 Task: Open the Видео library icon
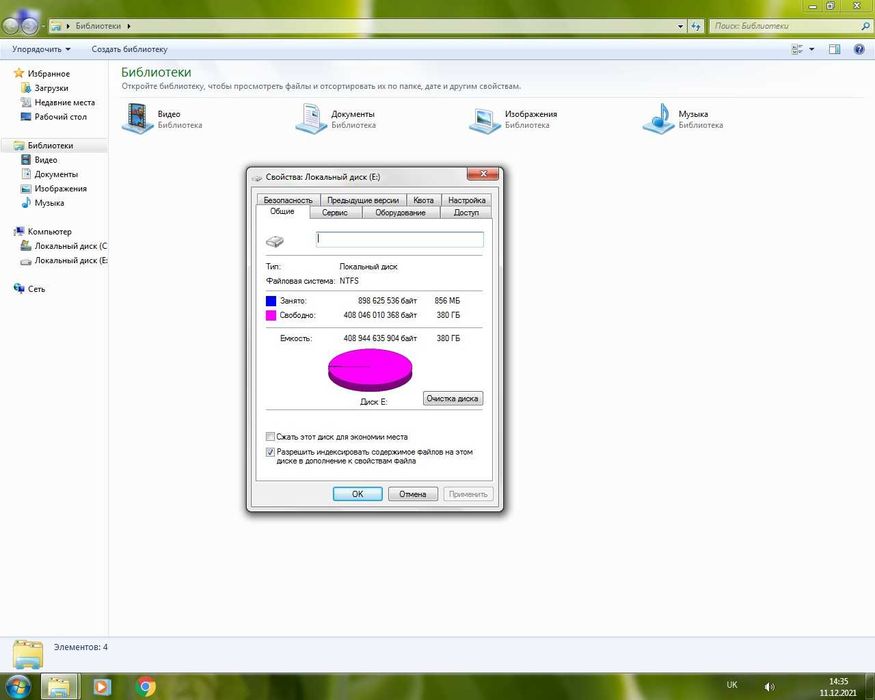pos(137,118)
